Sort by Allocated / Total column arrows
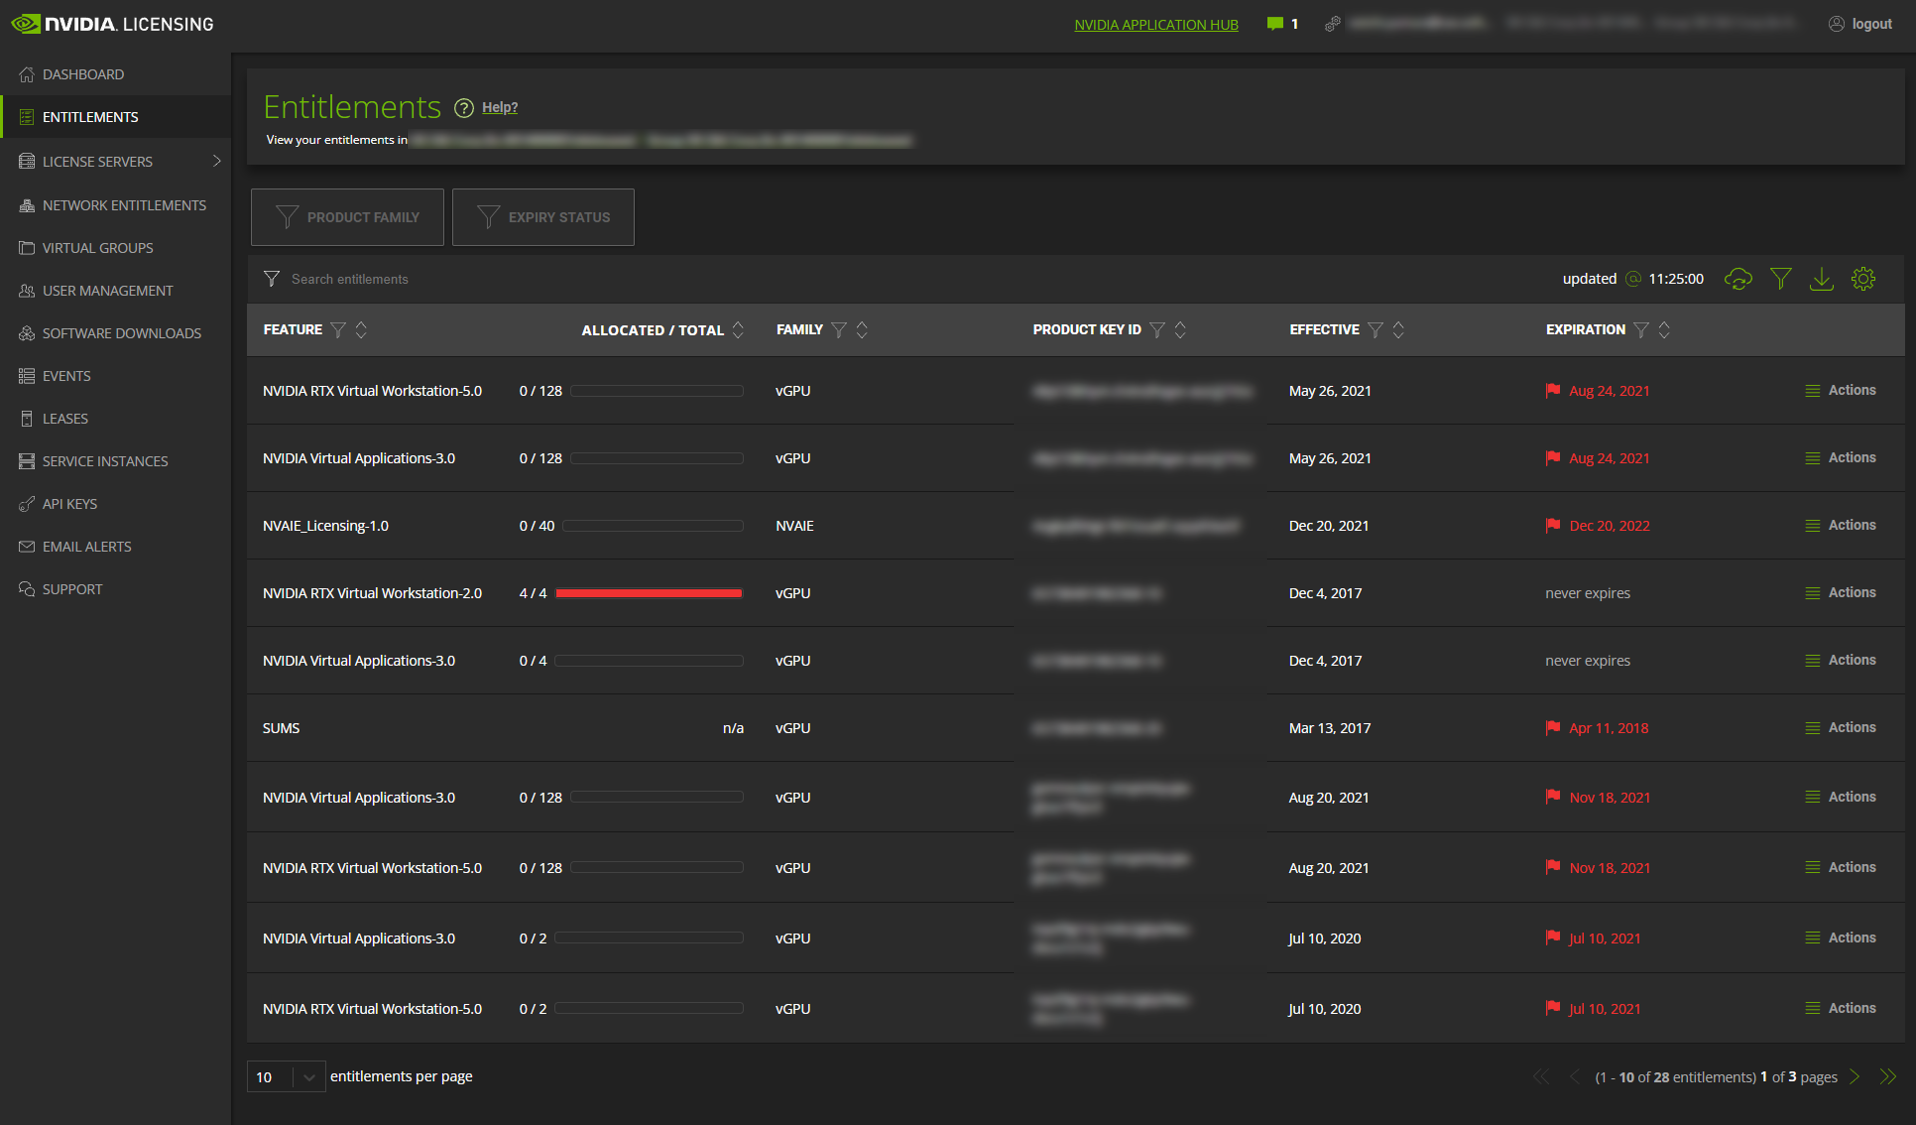 [x=738, y=330]
